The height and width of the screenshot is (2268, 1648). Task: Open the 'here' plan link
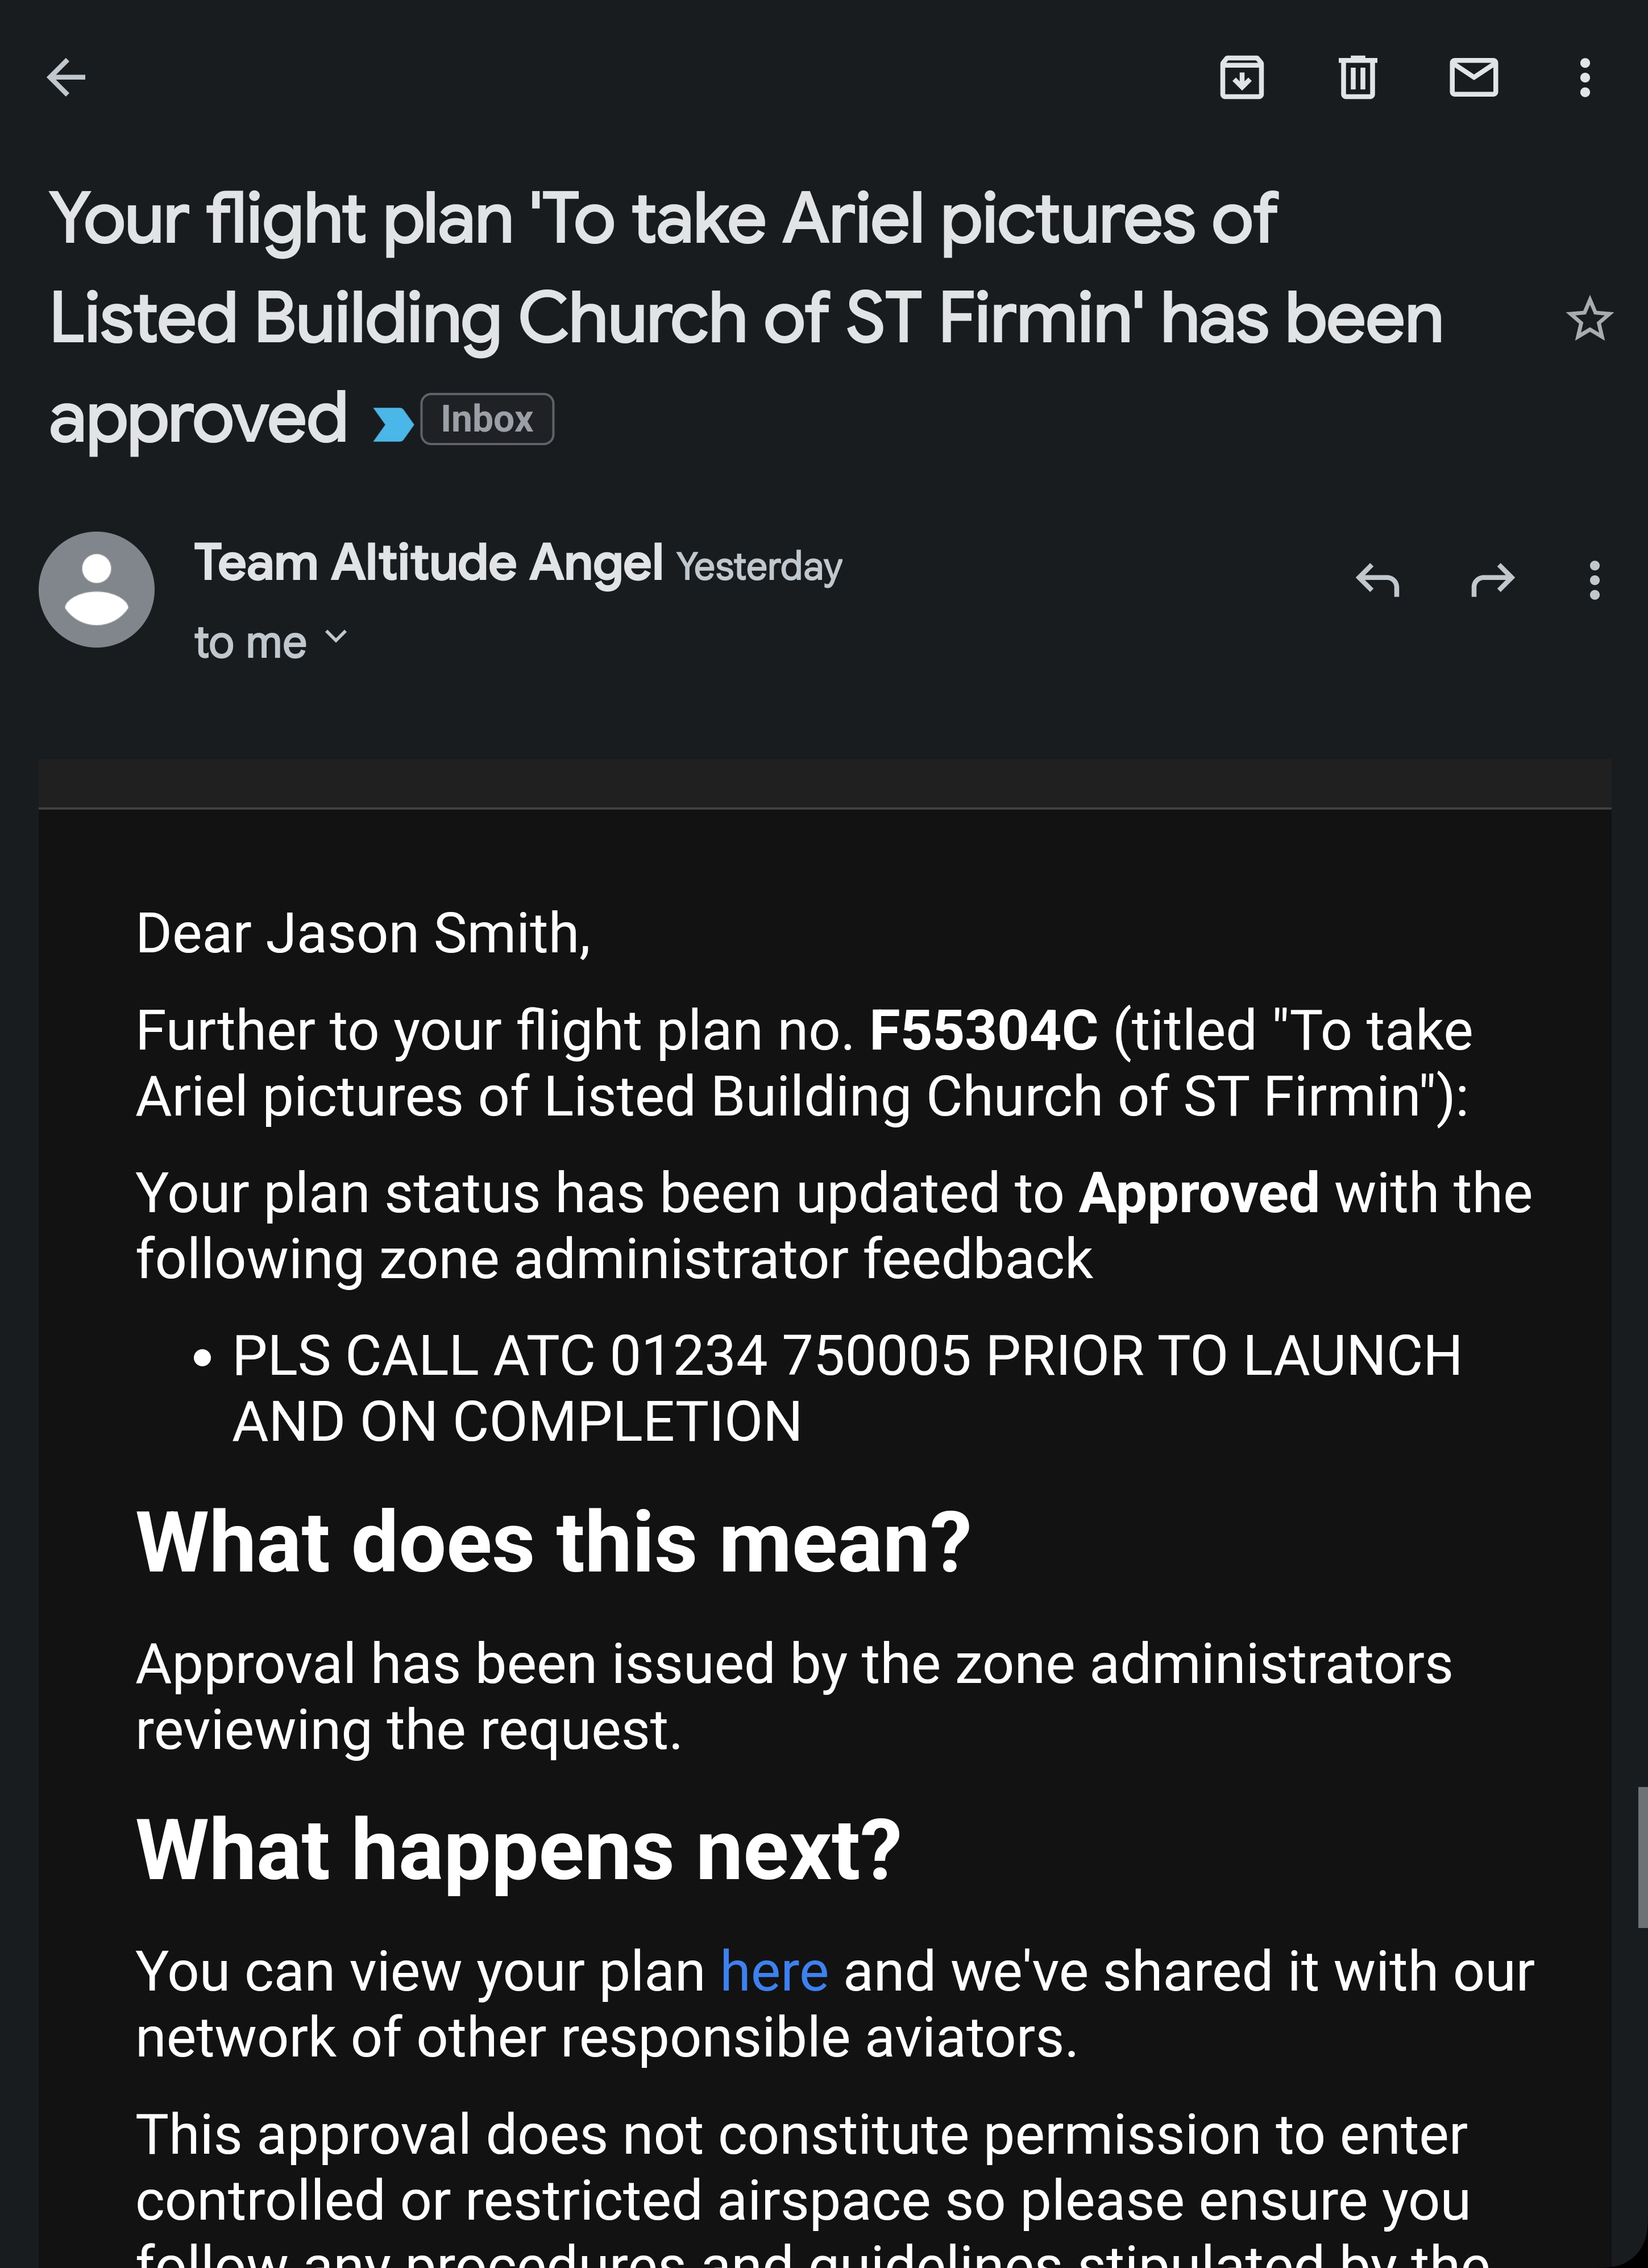774,1972
